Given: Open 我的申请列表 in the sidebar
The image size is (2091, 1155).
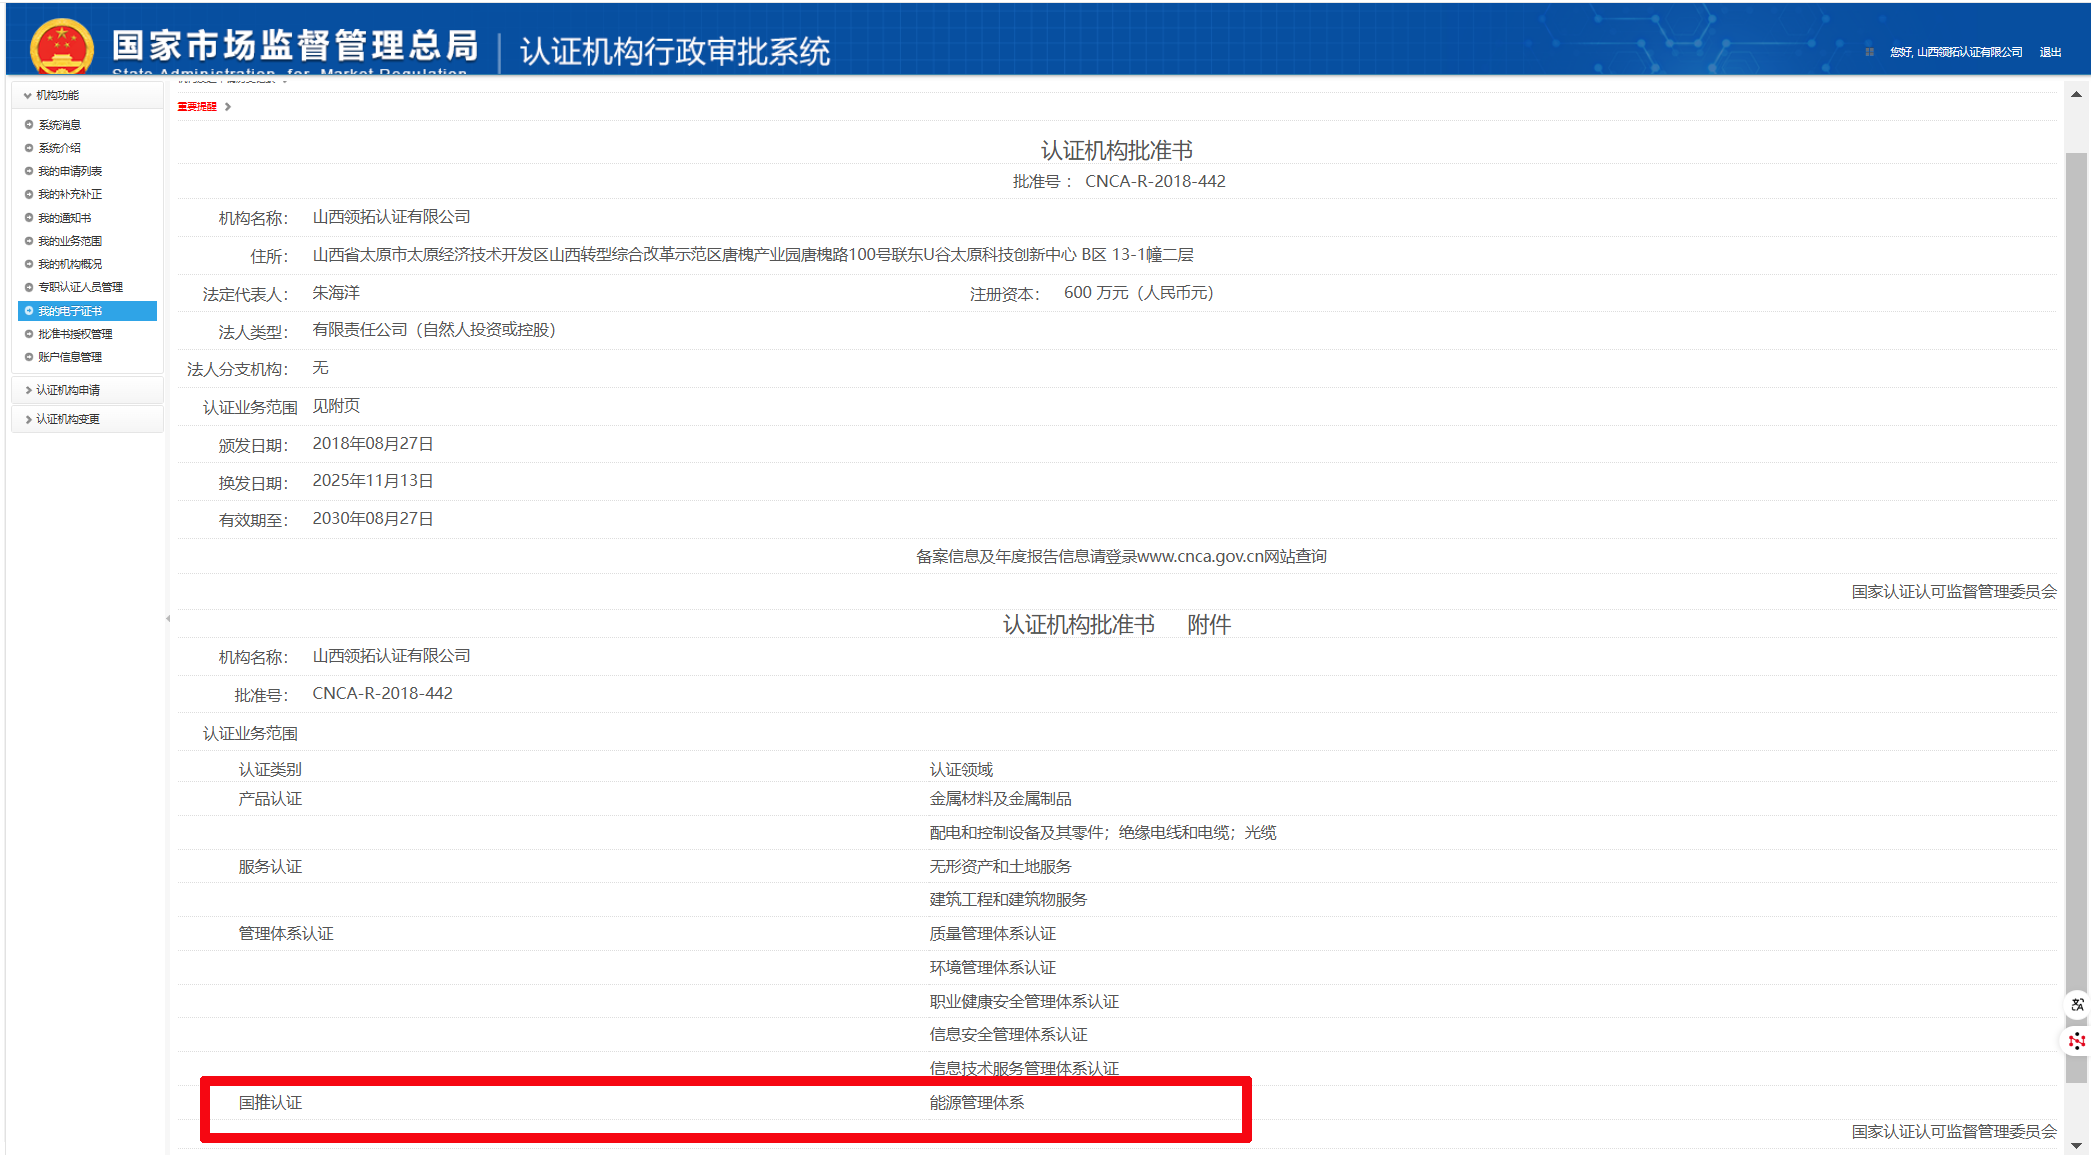Looking at the screenshot, I should tap(70, 171).
